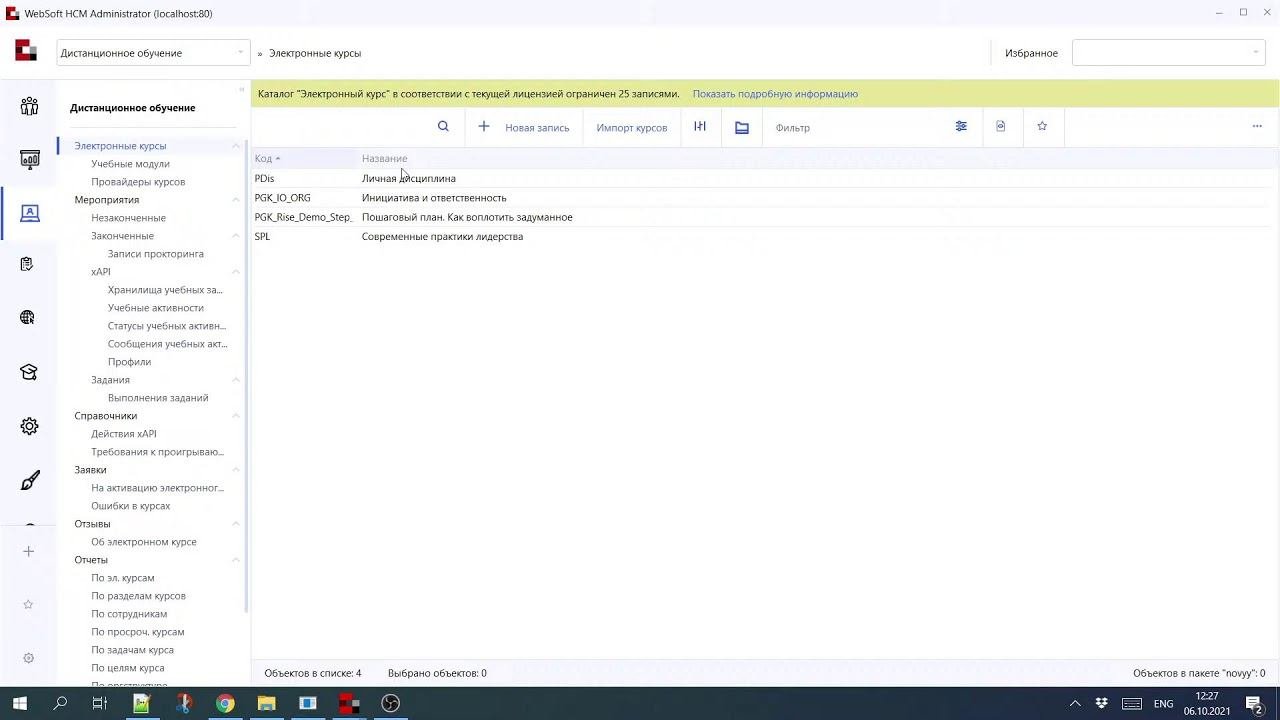Viewport: 1280px width, 720px height.
Task: Collapse the Отзывы tree node
Action: pyautogui.click(x=236, y=524)
